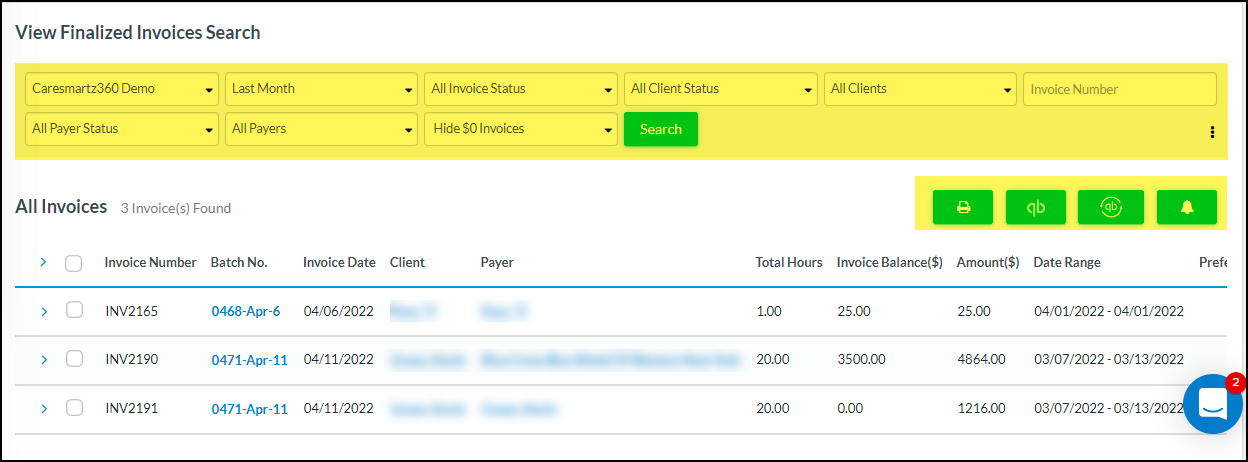The image size is (1248, 462).
Task: Click the QuickBooks sync circle icon button
Action: 1110,207
